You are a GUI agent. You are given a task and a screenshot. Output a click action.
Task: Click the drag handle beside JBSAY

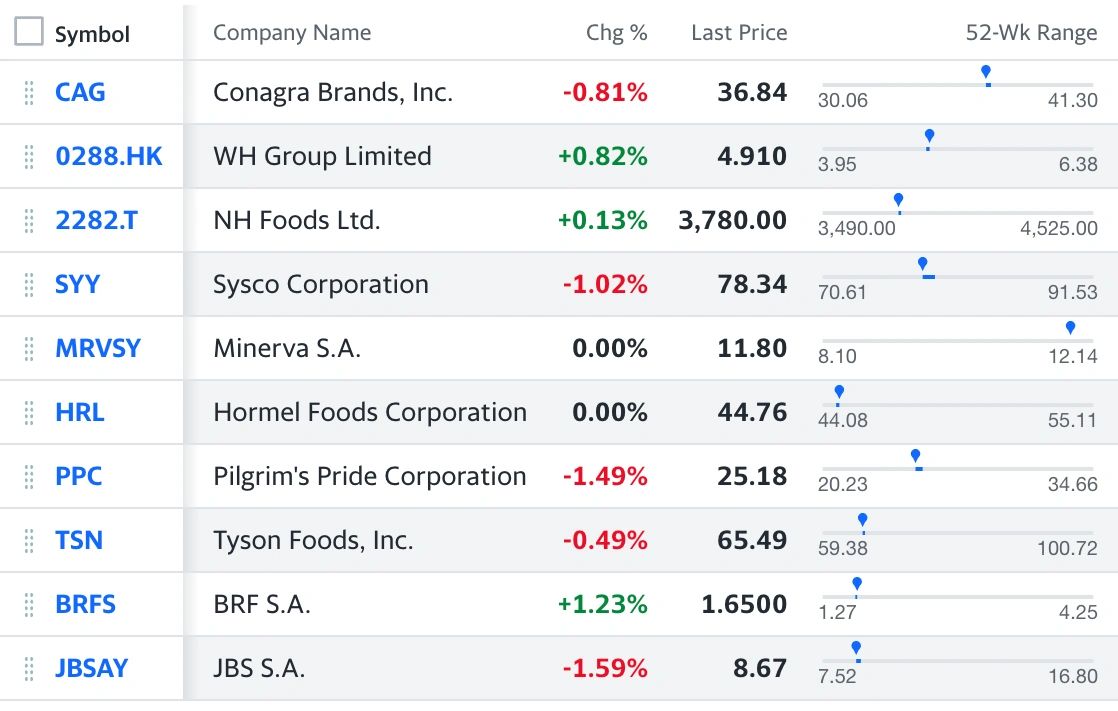click(29, 669)
